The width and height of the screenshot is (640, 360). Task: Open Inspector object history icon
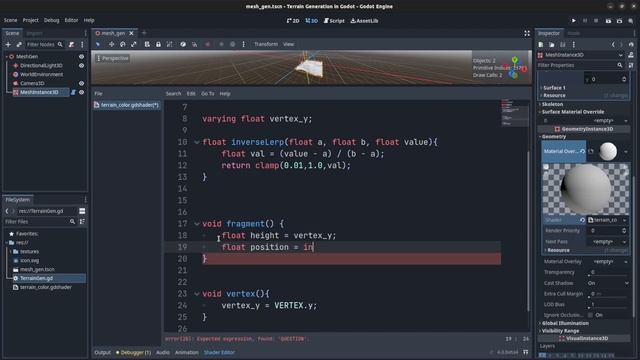tap(631, 44)
